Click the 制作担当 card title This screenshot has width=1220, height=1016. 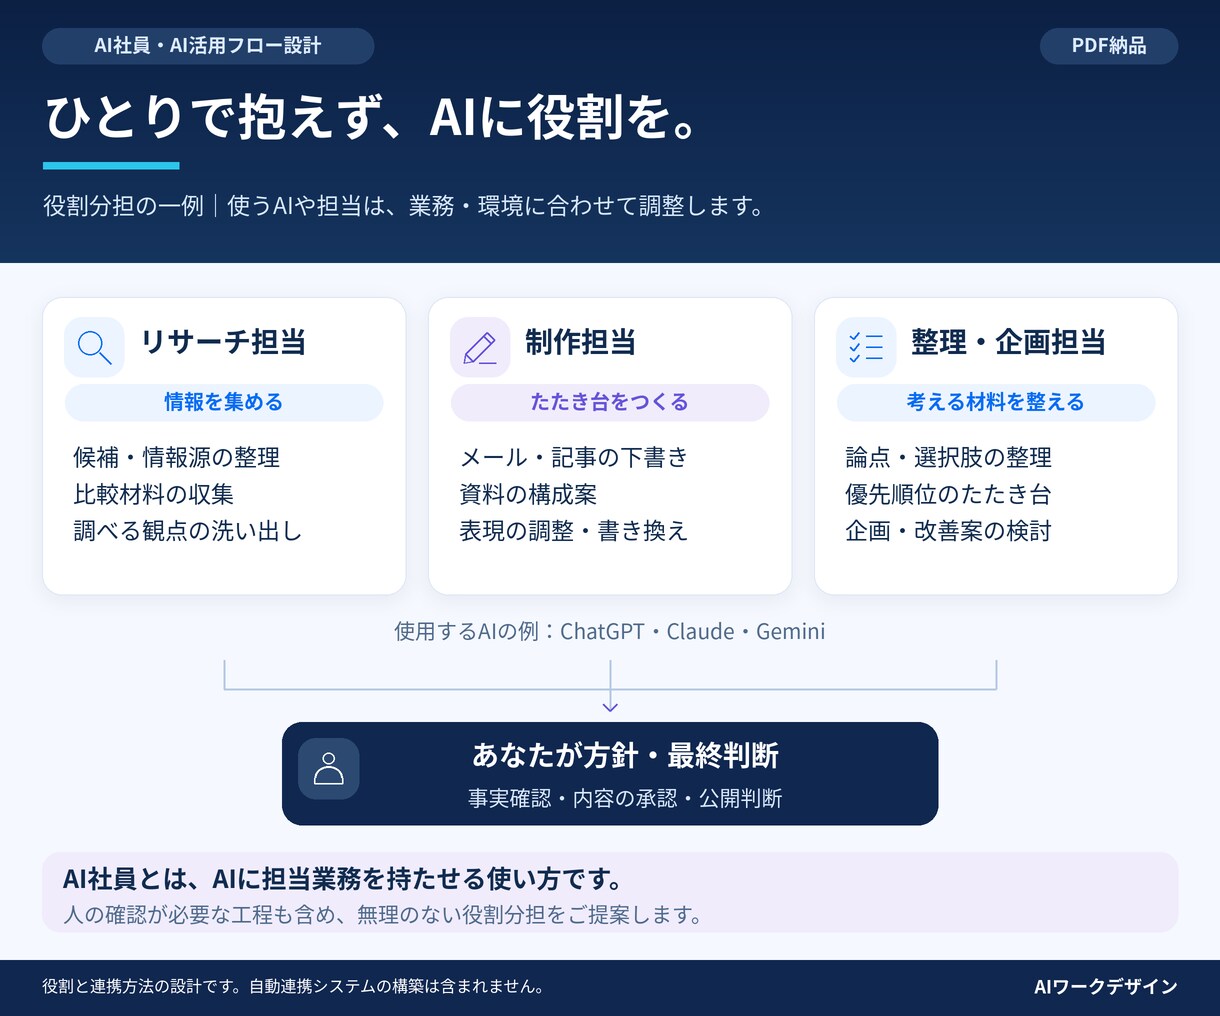tap(581, 342)
